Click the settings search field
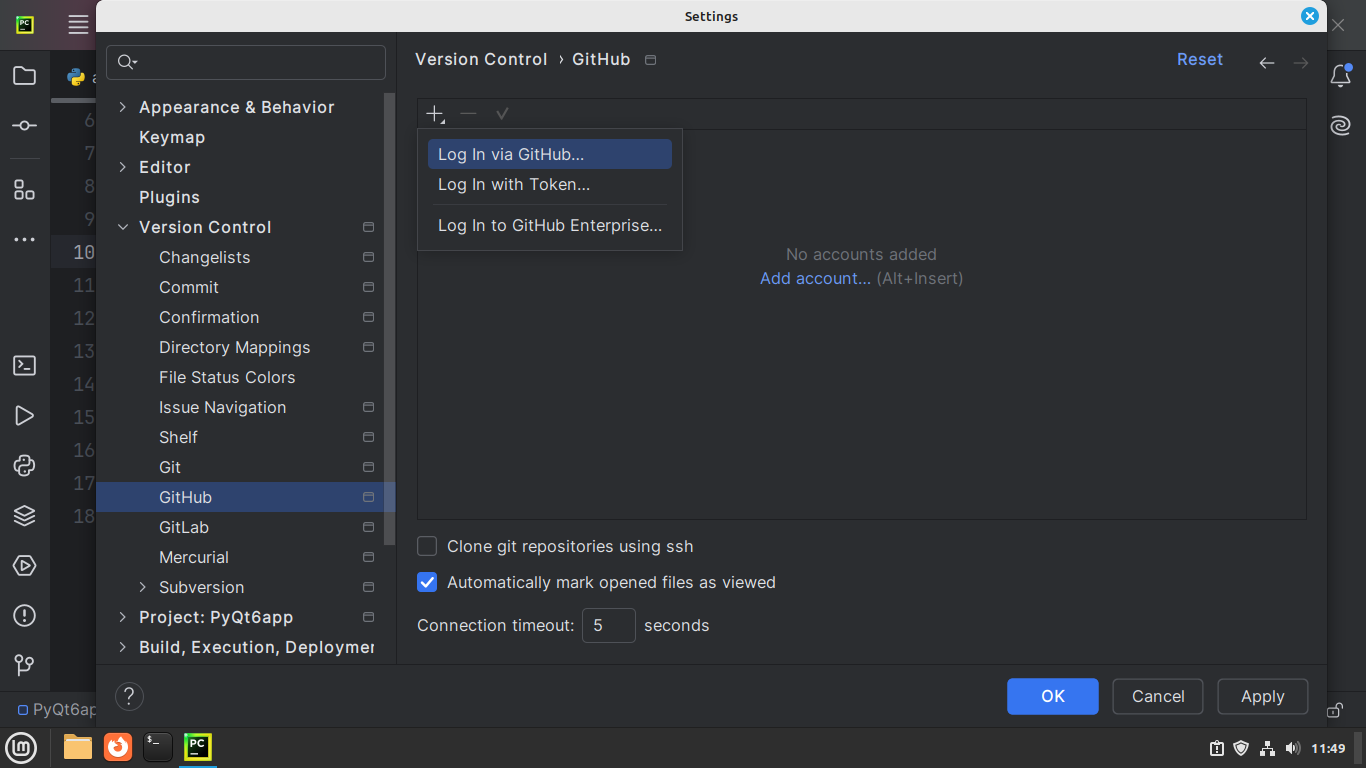 246,62
